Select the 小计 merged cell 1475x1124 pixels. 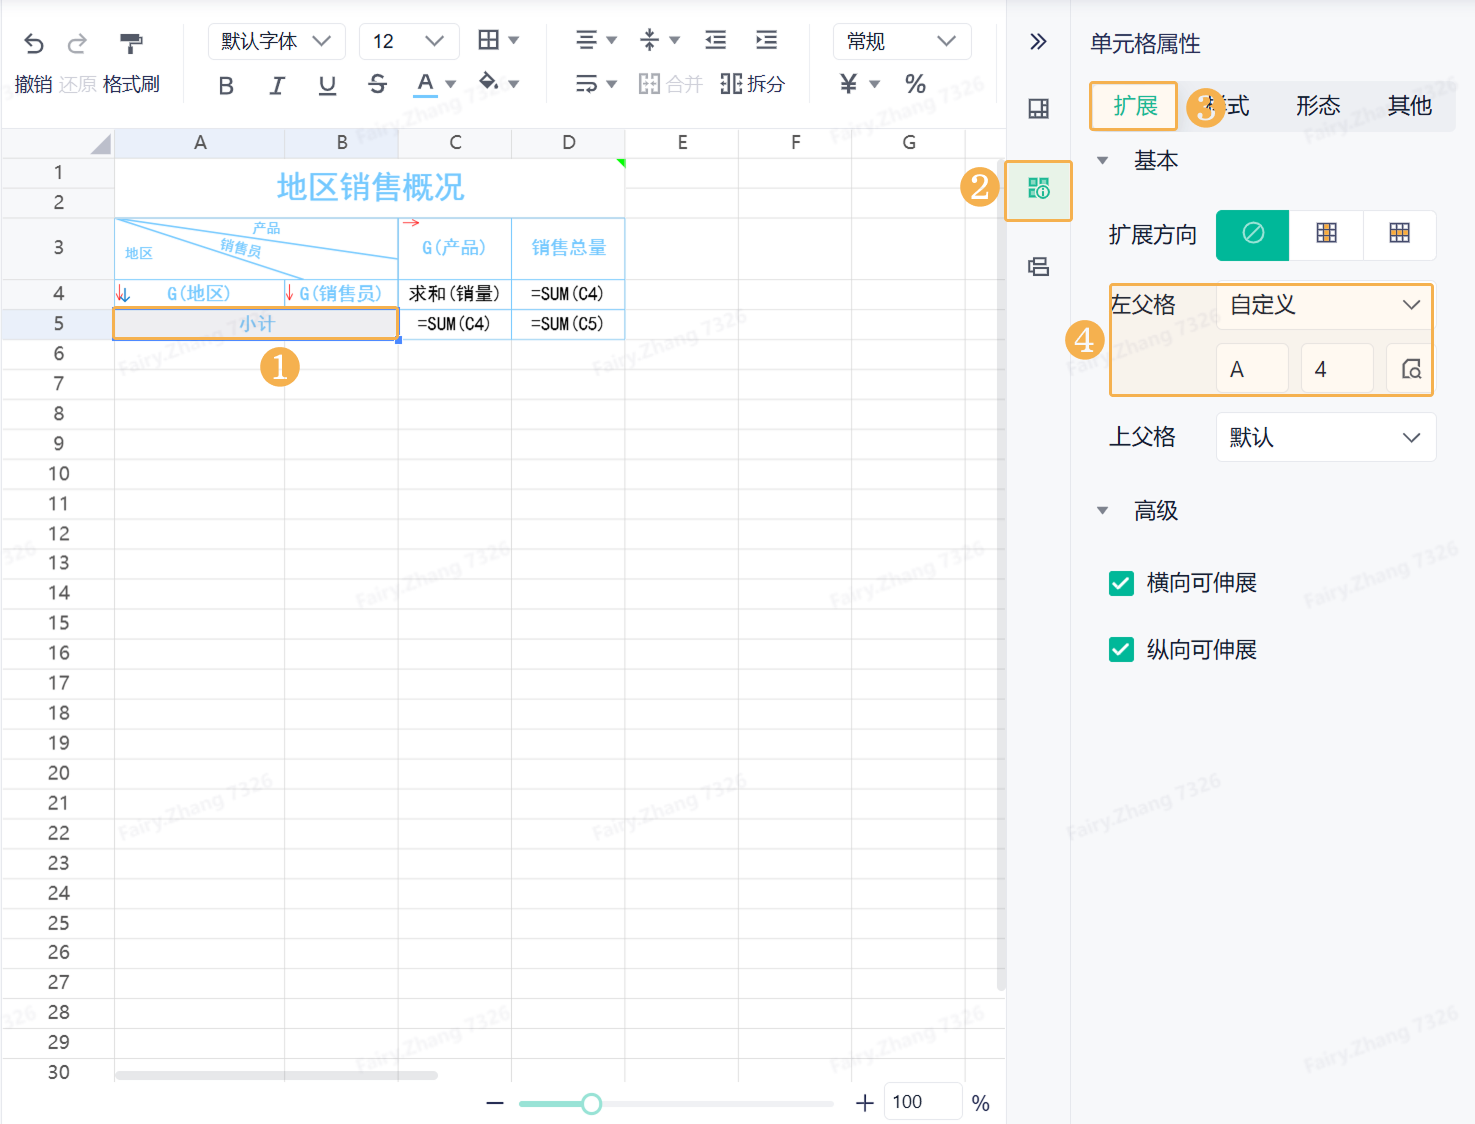[x=256, y=324]
